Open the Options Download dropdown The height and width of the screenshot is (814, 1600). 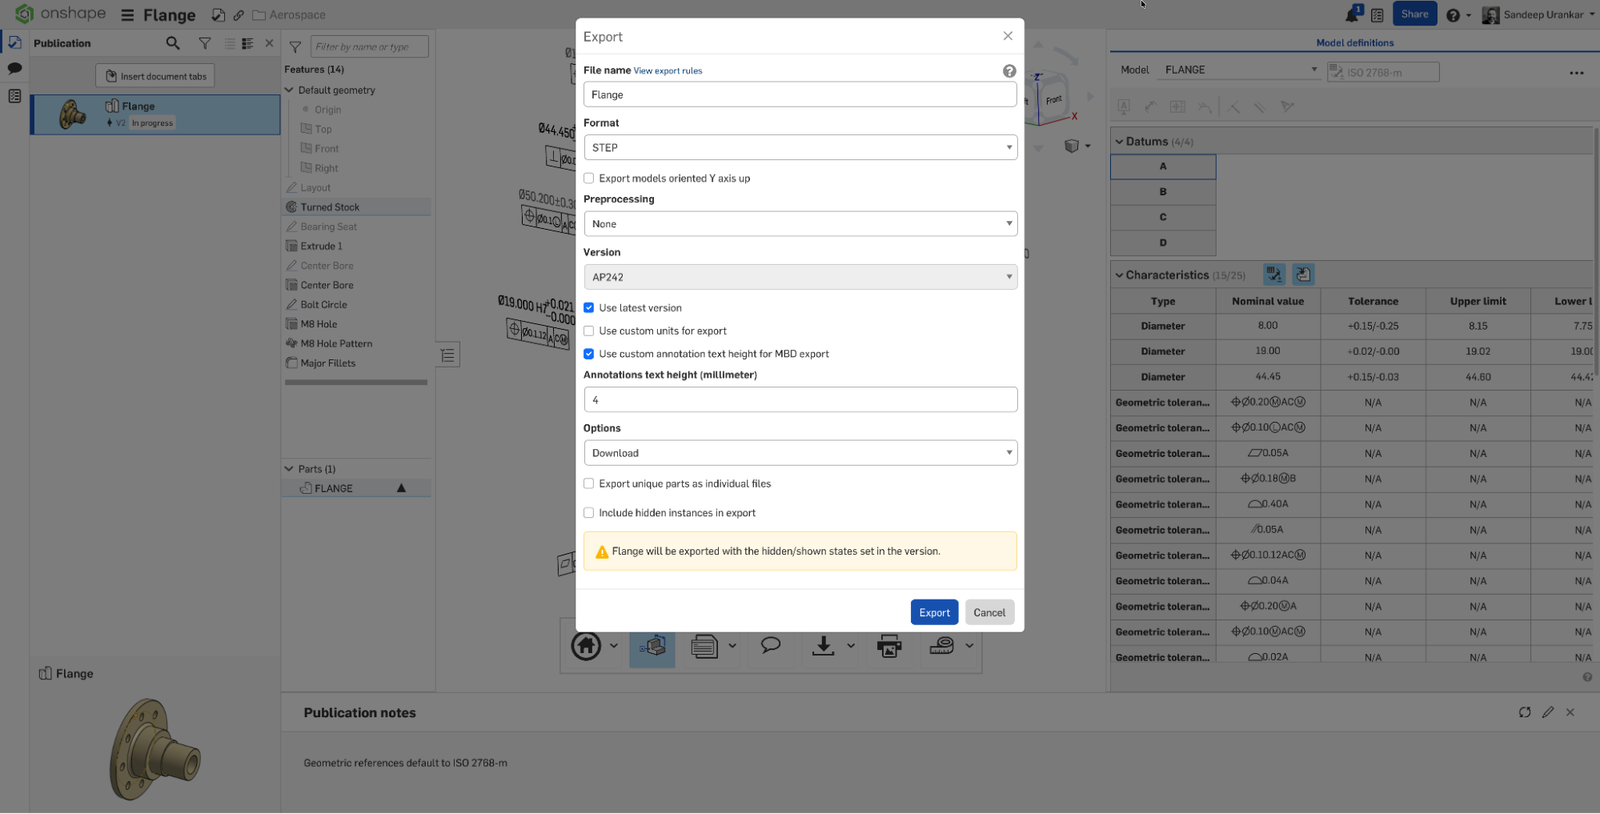(x=800, y=453)
